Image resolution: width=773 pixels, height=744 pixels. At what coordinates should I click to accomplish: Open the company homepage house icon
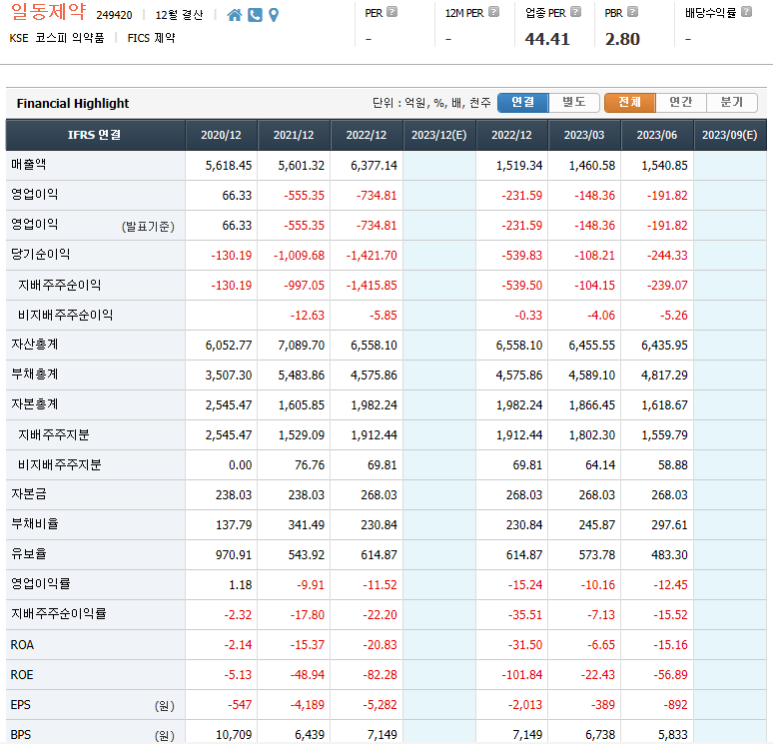click(234, 15)
